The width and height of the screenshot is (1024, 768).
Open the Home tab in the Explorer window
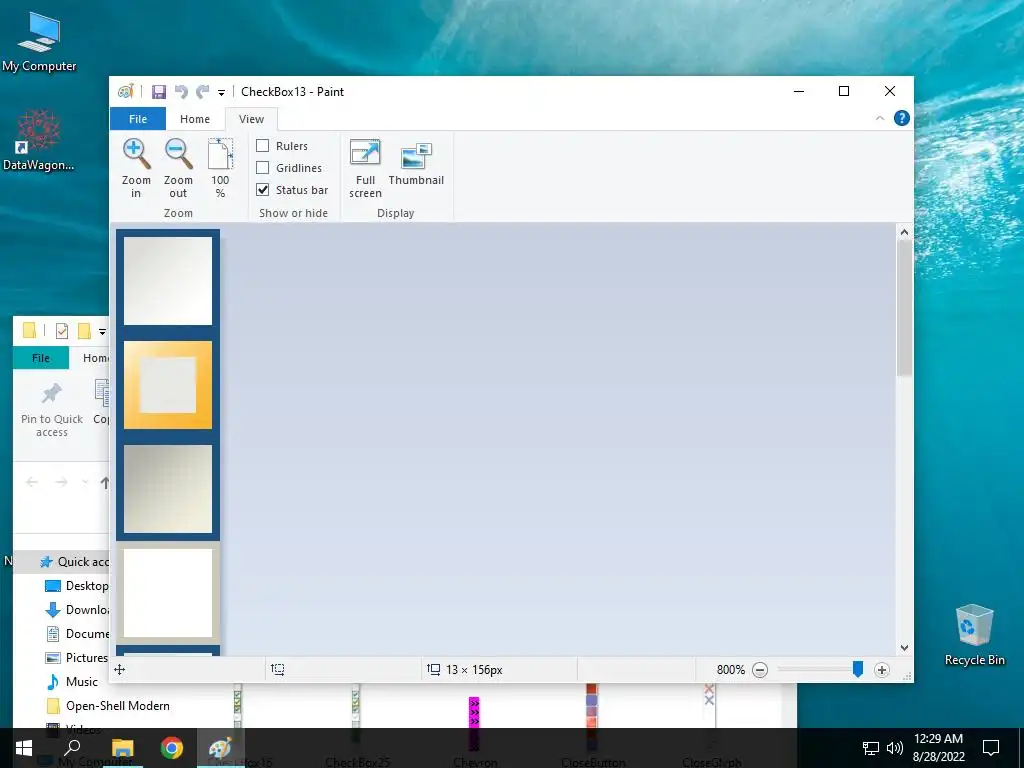pyautogui.click(x=95, y=358)
